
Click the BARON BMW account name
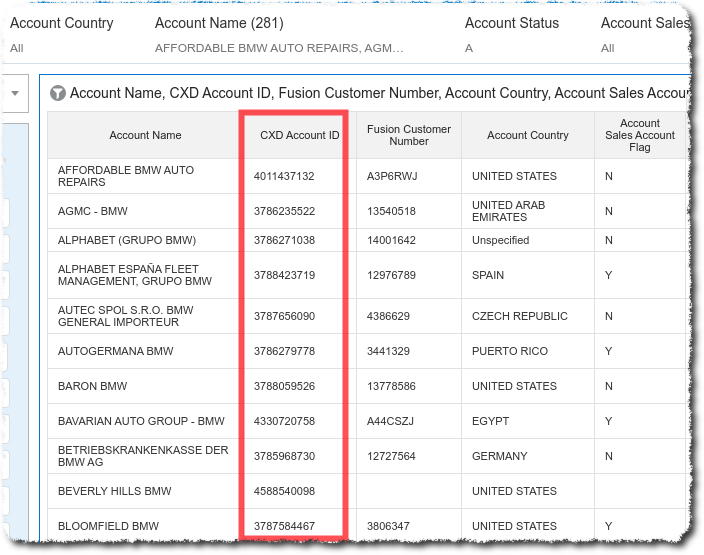[x=91, y=386]
